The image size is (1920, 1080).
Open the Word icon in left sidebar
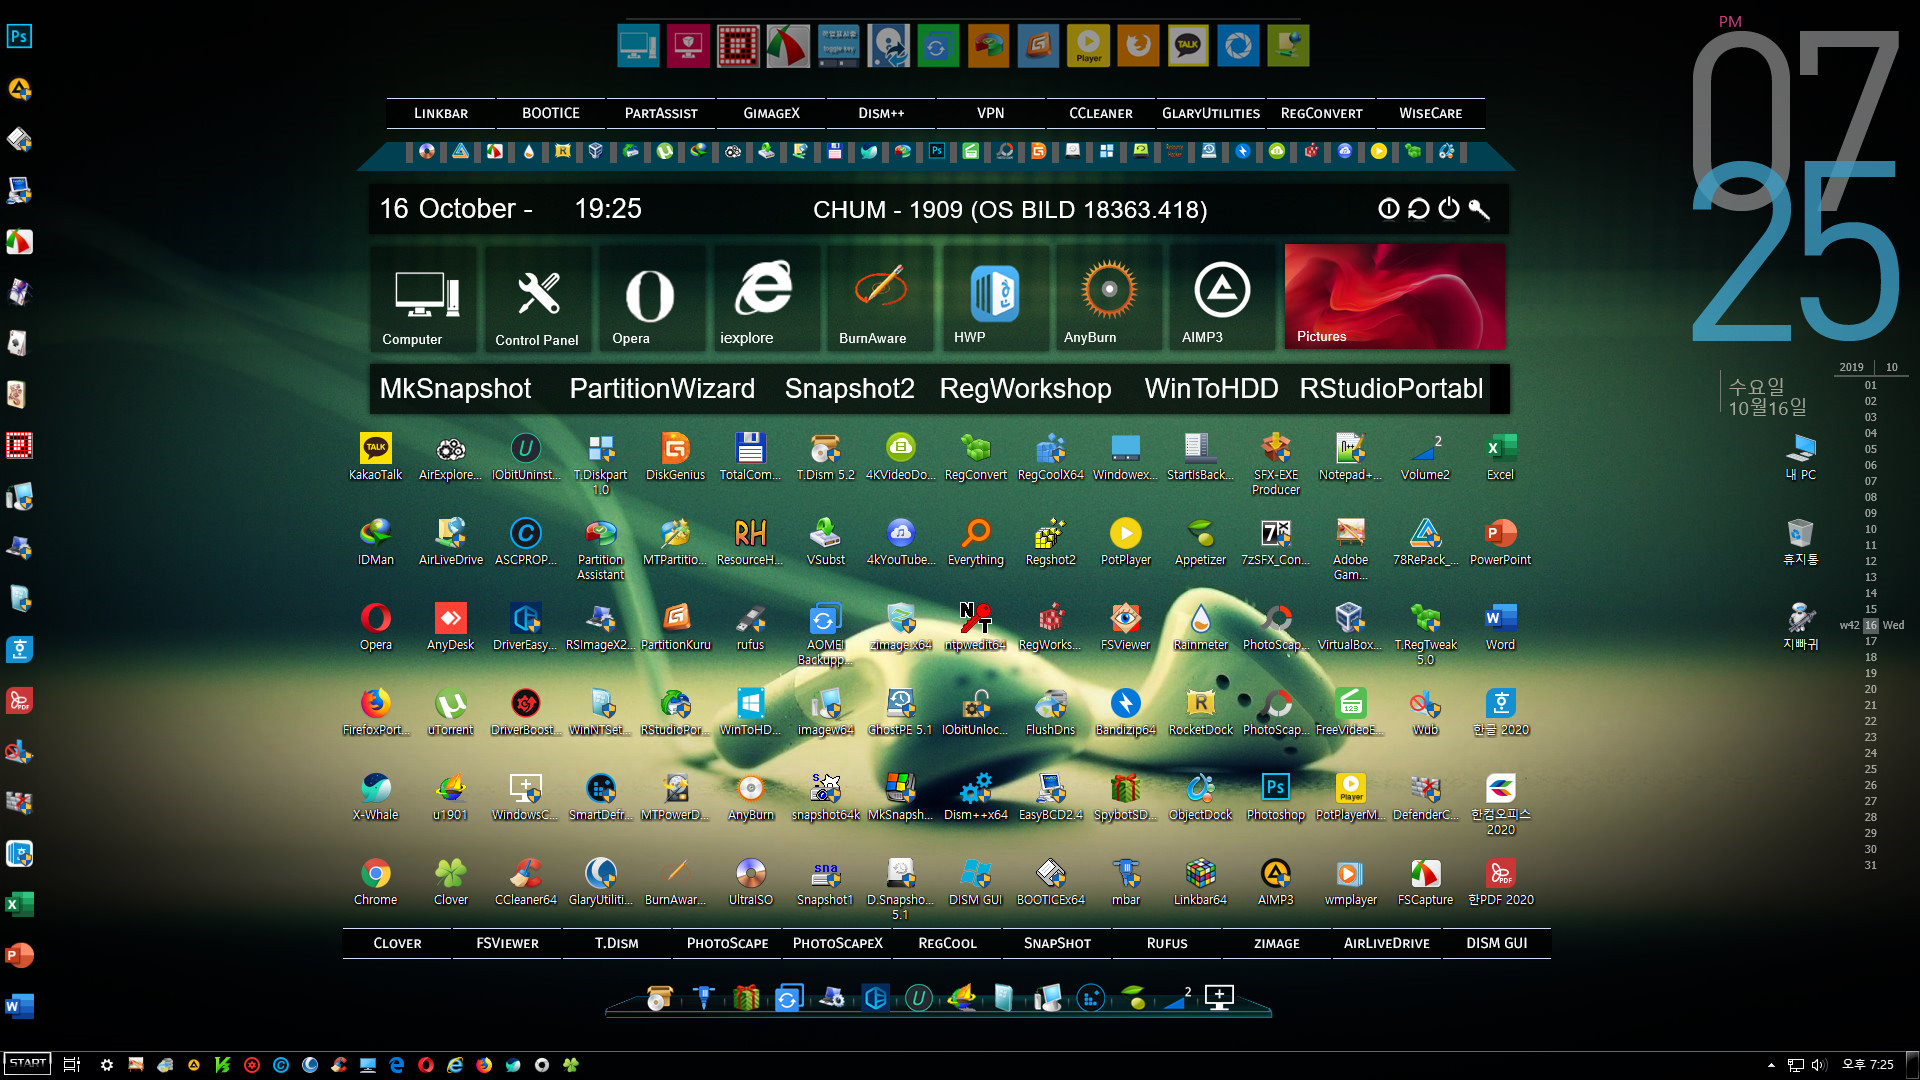[19, 1006]
